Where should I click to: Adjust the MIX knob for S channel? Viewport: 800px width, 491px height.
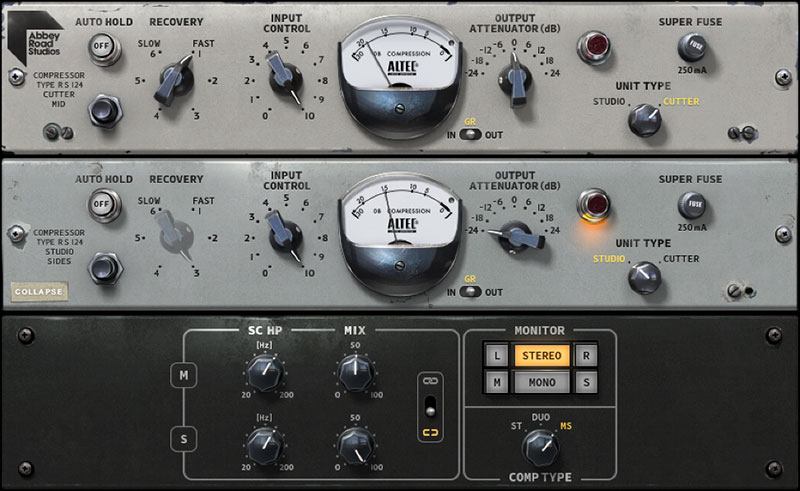coord(356,446)
